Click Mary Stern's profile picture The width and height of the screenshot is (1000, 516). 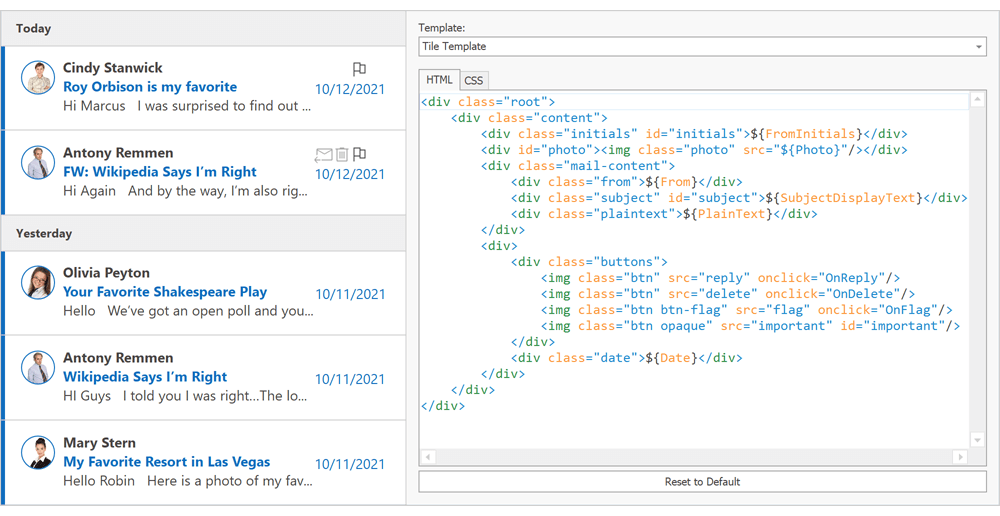(x=38, y=452)
